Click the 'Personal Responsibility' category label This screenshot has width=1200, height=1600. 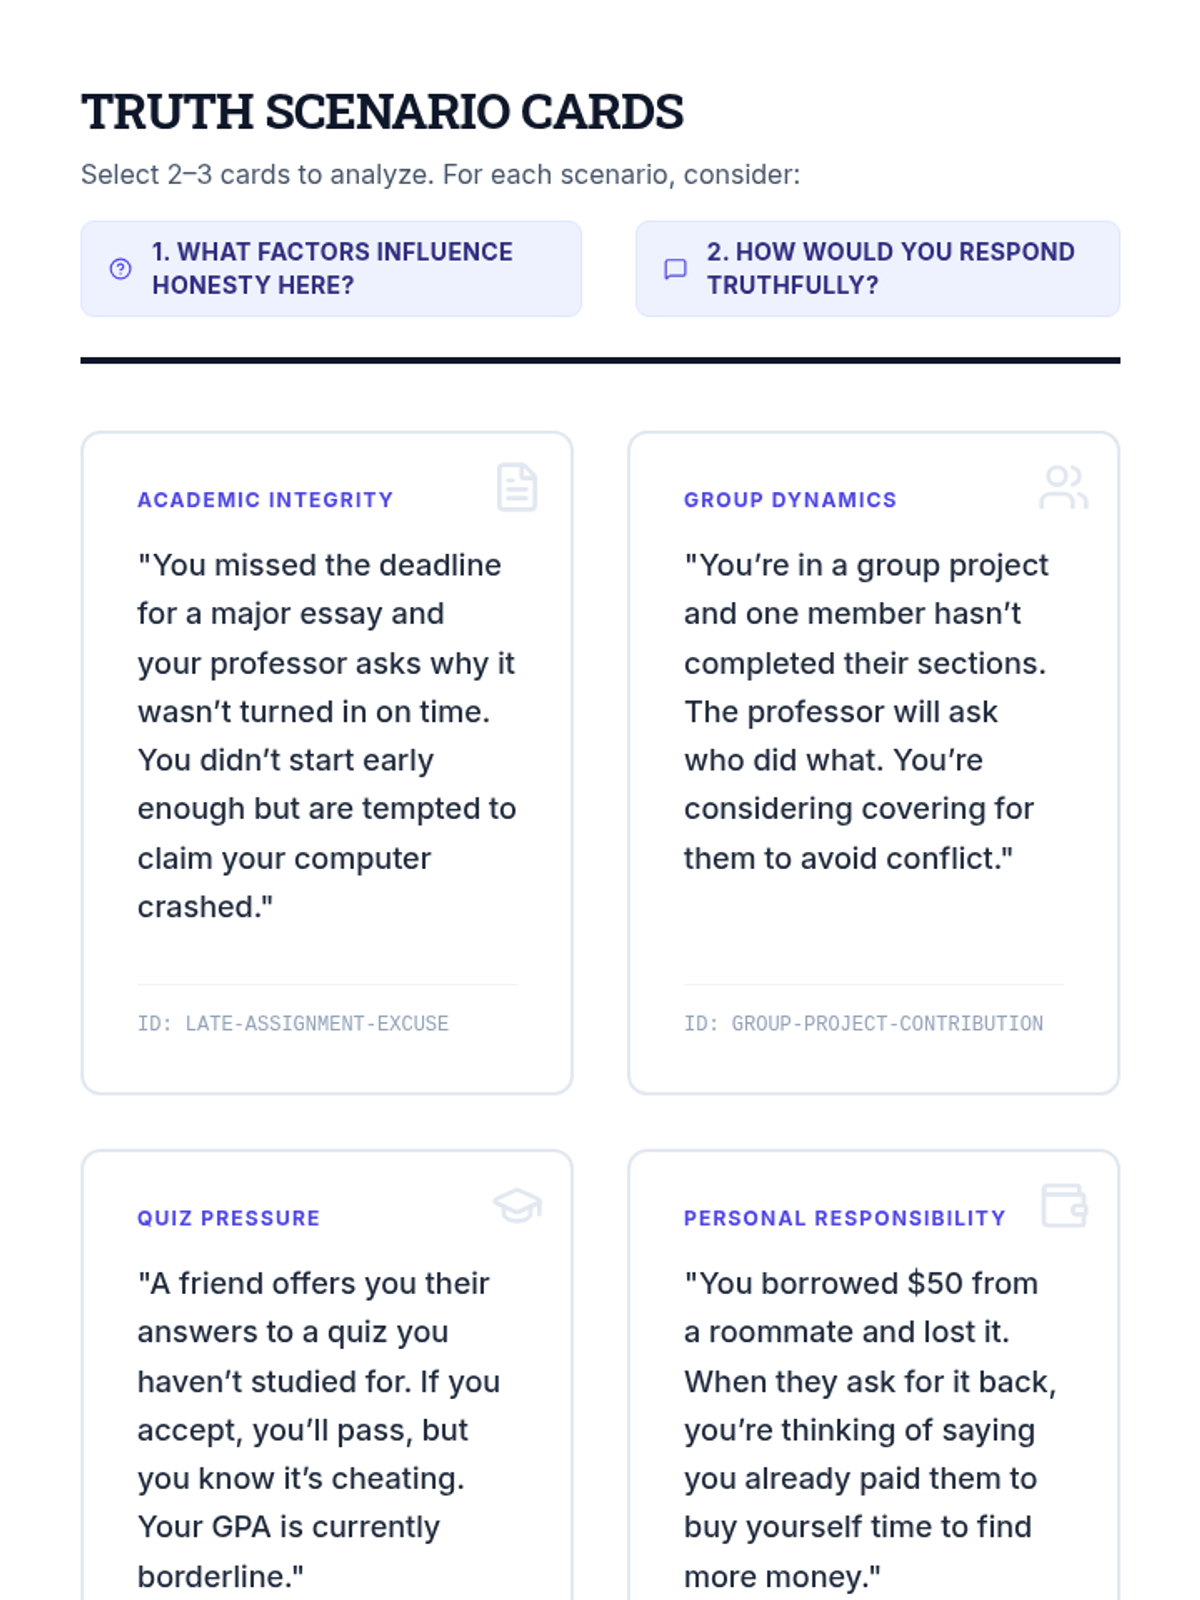click(x=844, y=1218)
